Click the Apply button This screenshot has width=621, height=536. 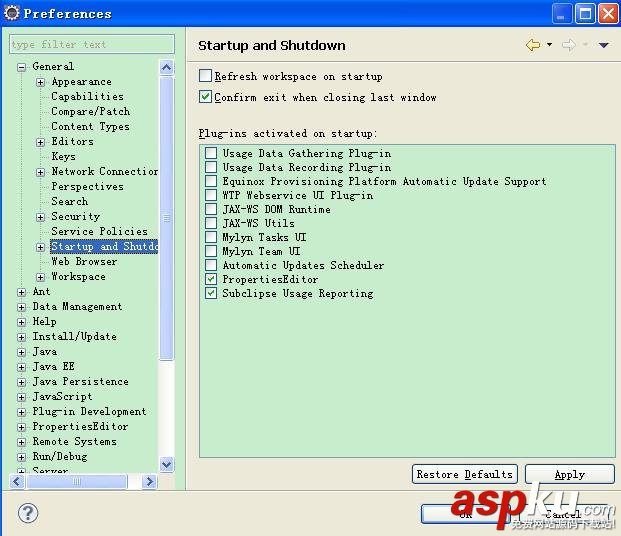(x=570, y=474)
